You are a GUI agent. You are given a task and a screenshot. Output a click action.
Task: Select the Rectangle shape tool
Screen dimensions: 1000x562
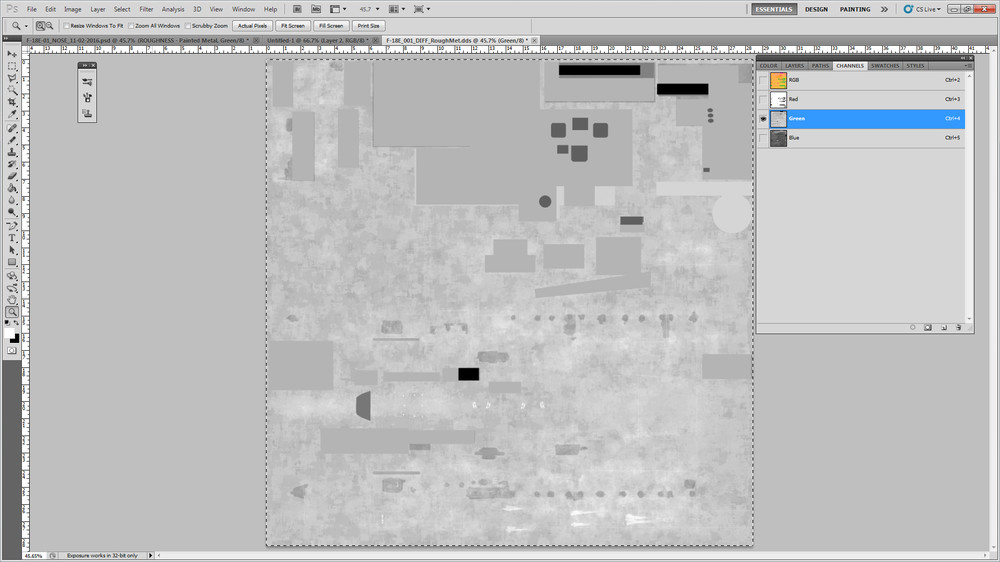(x=12, y=262)
